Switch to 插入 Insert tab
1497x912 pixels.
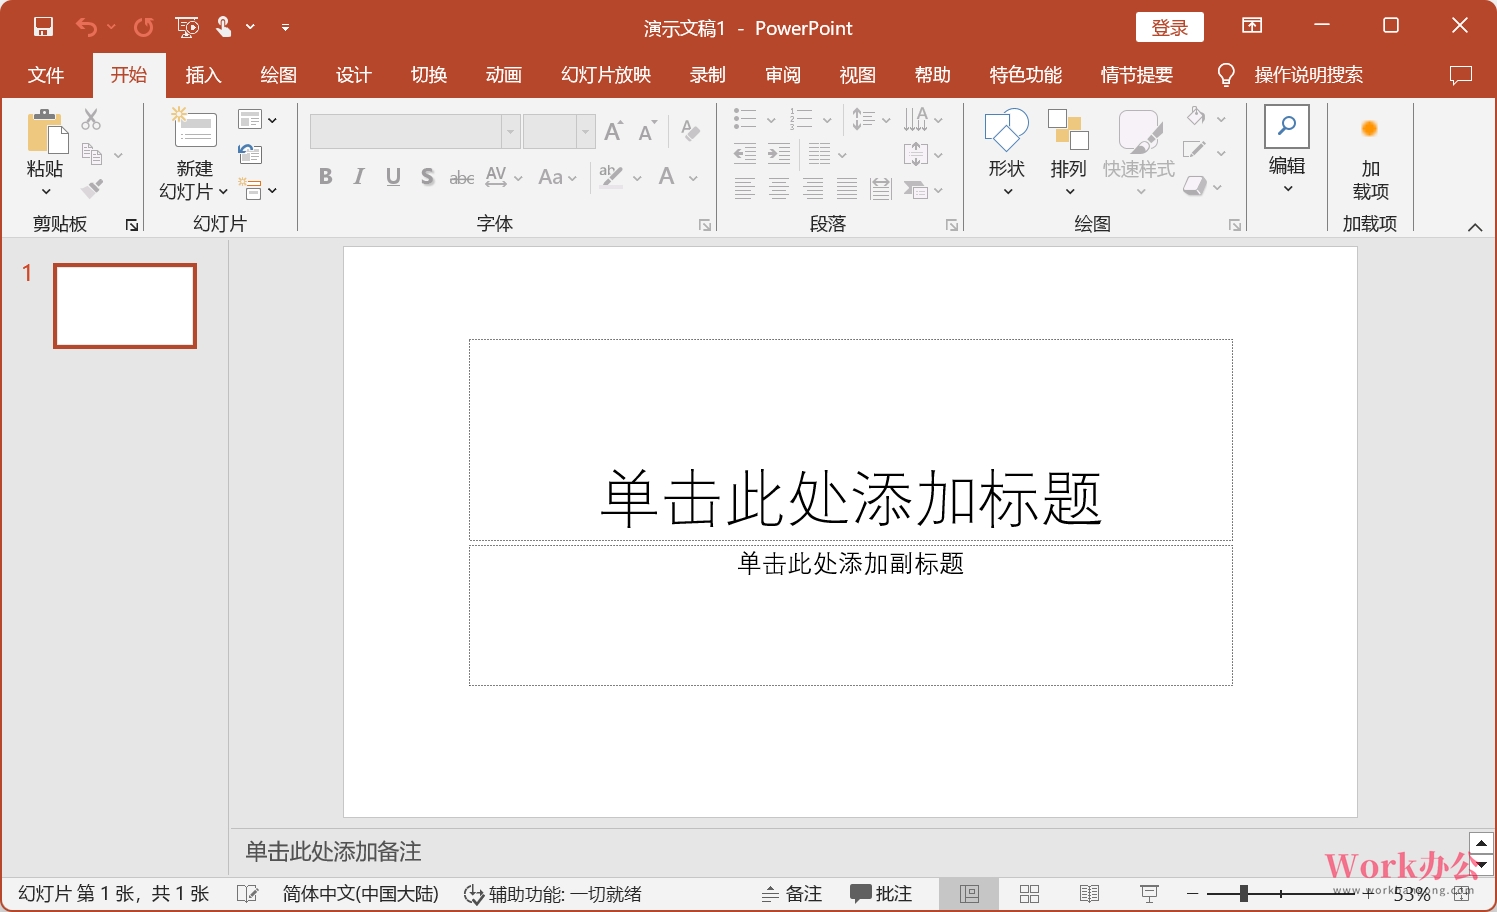pos(203,75)
